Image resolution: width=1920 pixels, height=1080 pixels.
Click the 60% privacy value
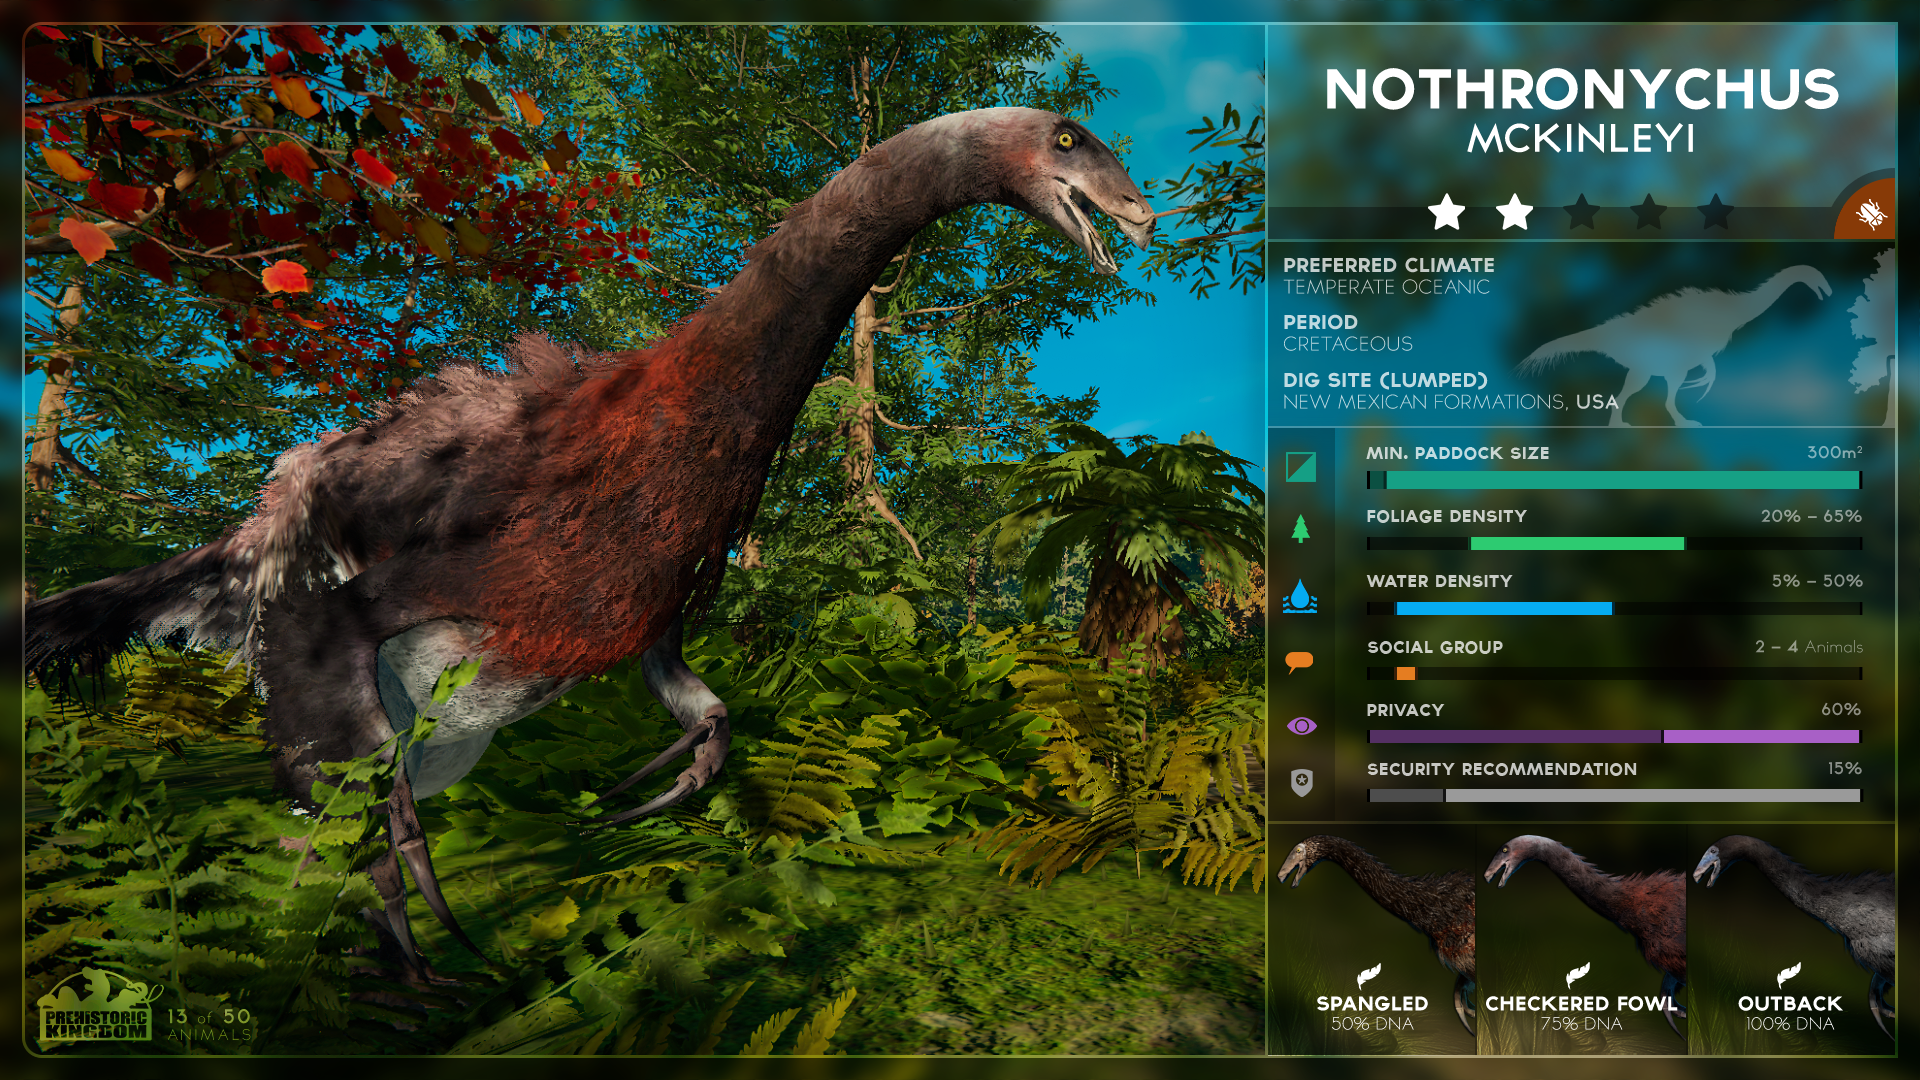click(x=1841, y=709)
